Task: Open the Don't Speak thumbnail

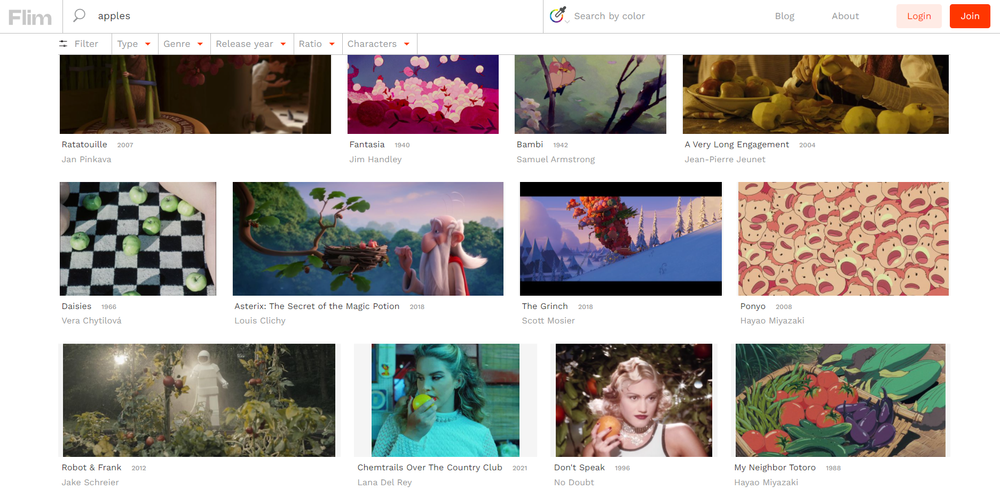Action: [633, 400]
